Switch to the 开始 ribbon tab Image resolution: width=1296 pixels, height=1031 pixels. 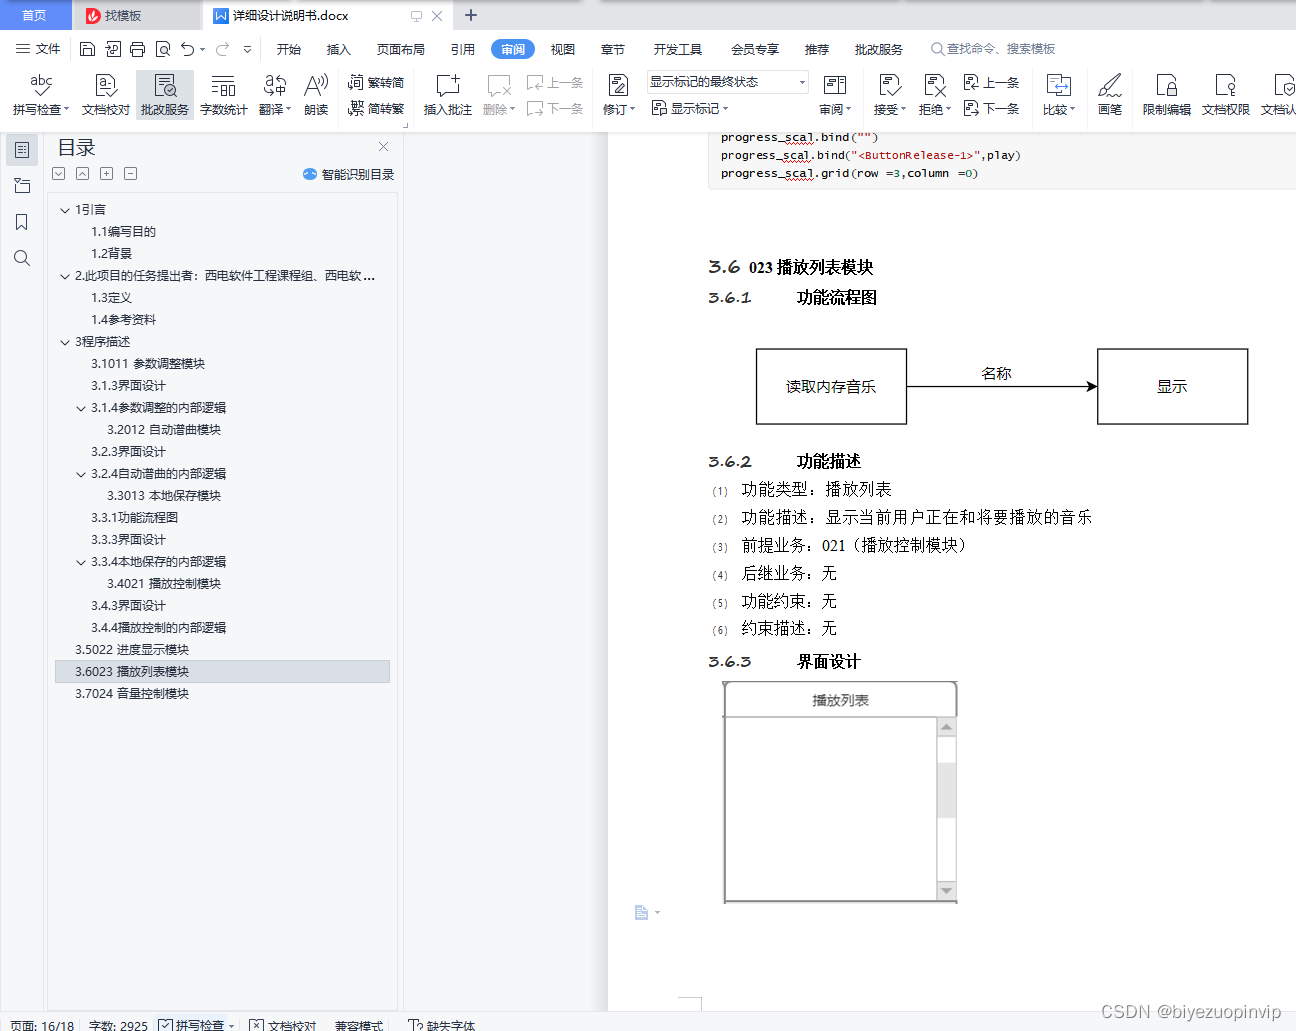pos(289,49)
